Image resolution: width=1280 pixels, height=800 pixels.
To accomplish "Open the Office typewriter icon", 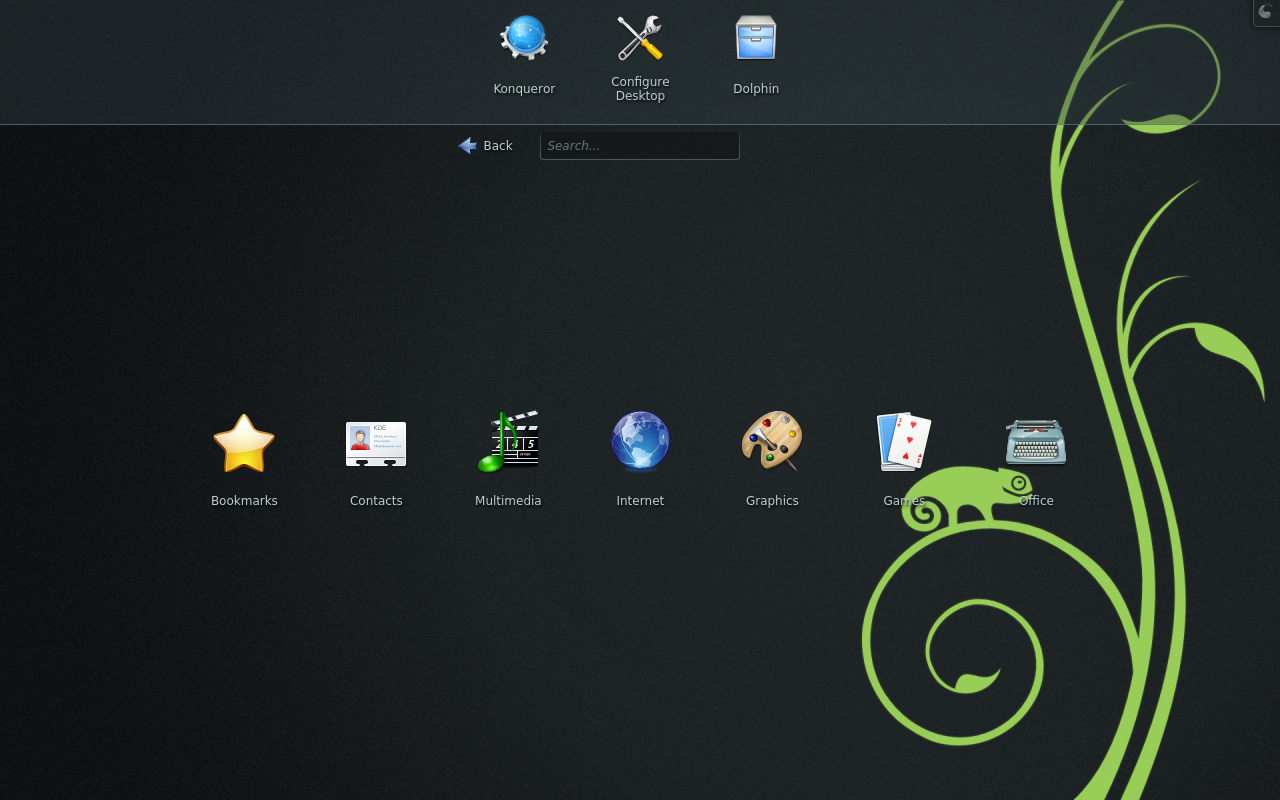I will [1036, 442].
